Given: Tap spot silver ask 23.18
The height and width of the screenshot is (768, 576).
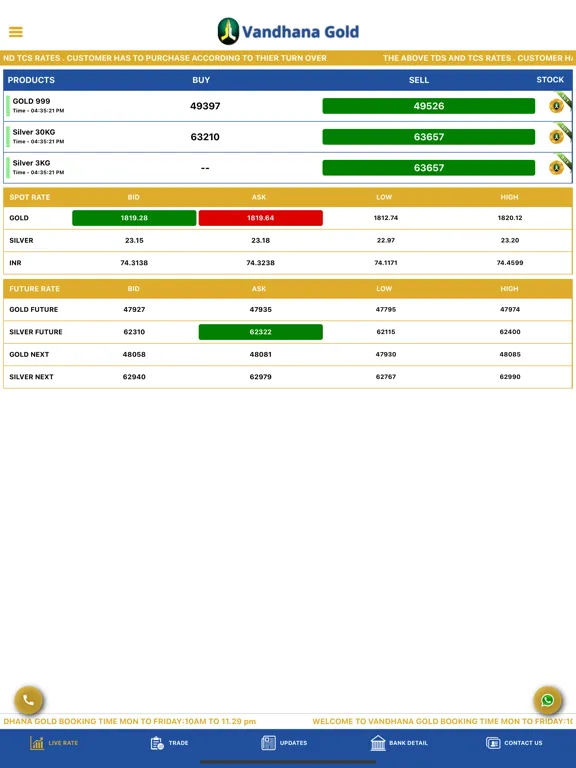Looking at the screenshot, I should pos(261,240).
